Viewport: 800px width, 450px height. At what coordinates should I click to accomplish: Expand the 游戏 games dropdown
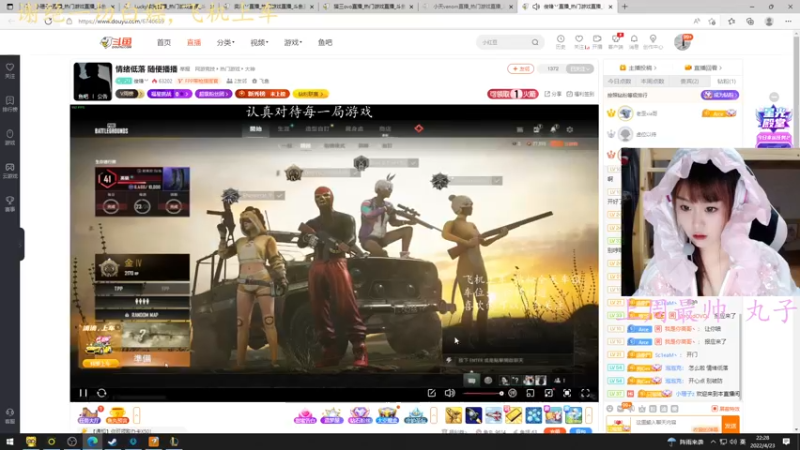(293, 42)
